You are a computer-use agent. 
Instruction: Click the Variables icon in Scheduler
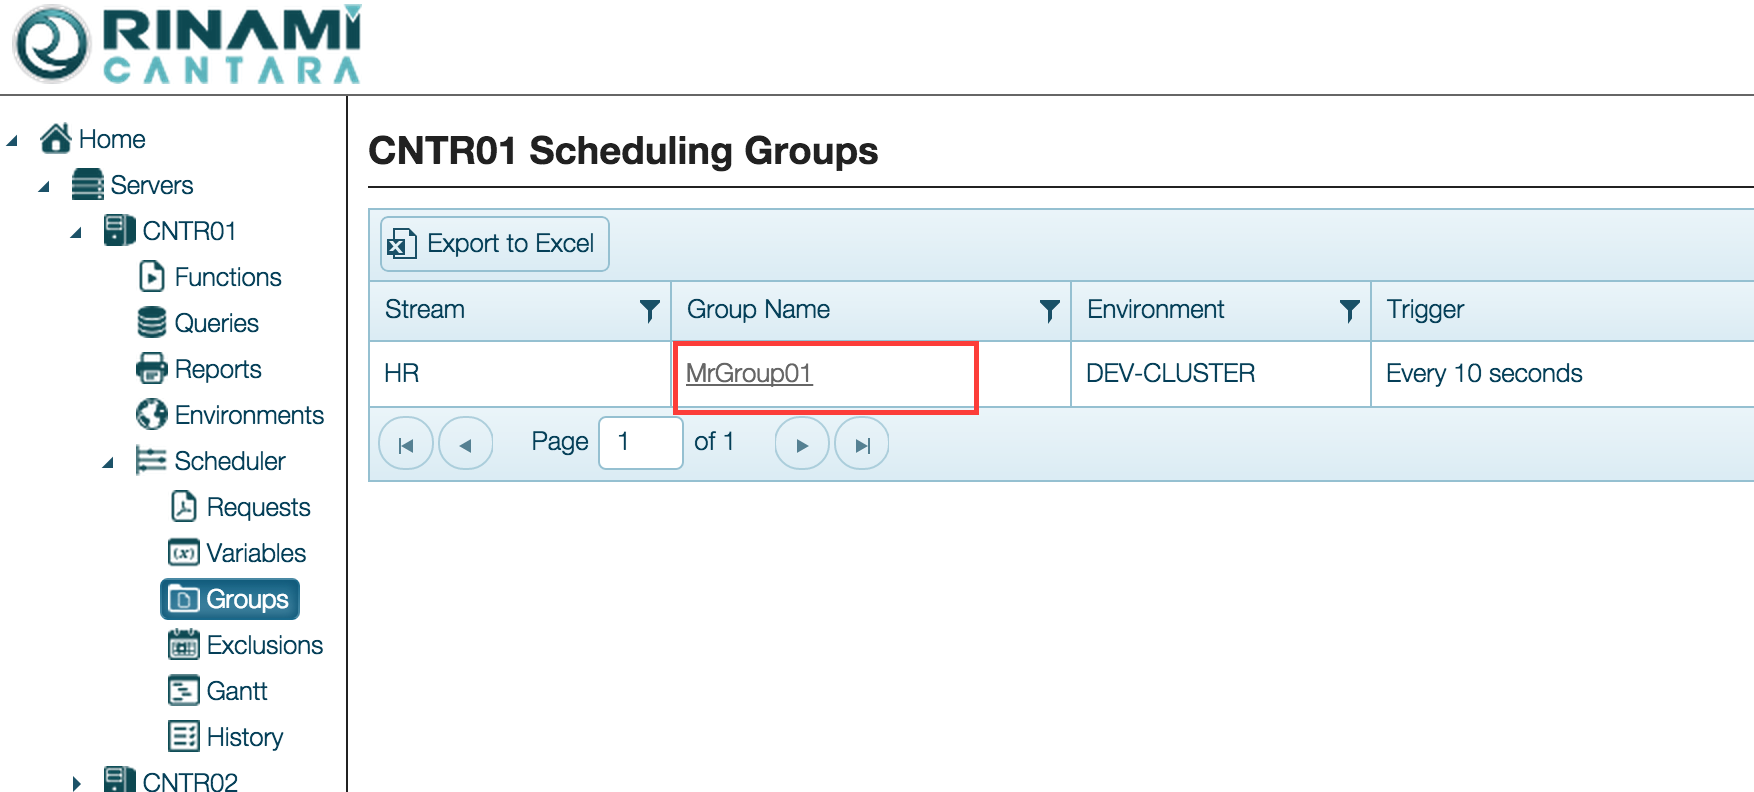(183, 553)
